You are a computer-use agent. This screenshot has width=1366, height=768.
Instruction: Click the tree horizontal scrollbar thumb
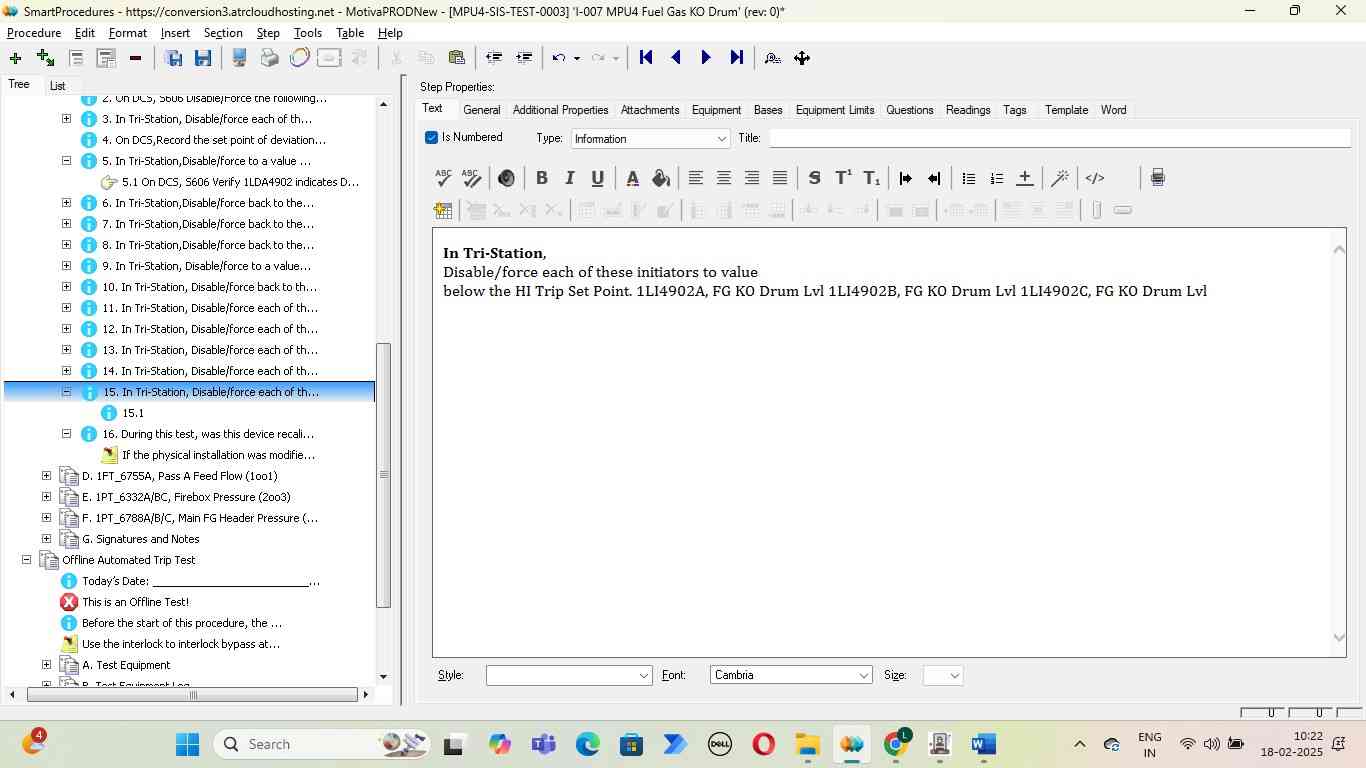193,694
